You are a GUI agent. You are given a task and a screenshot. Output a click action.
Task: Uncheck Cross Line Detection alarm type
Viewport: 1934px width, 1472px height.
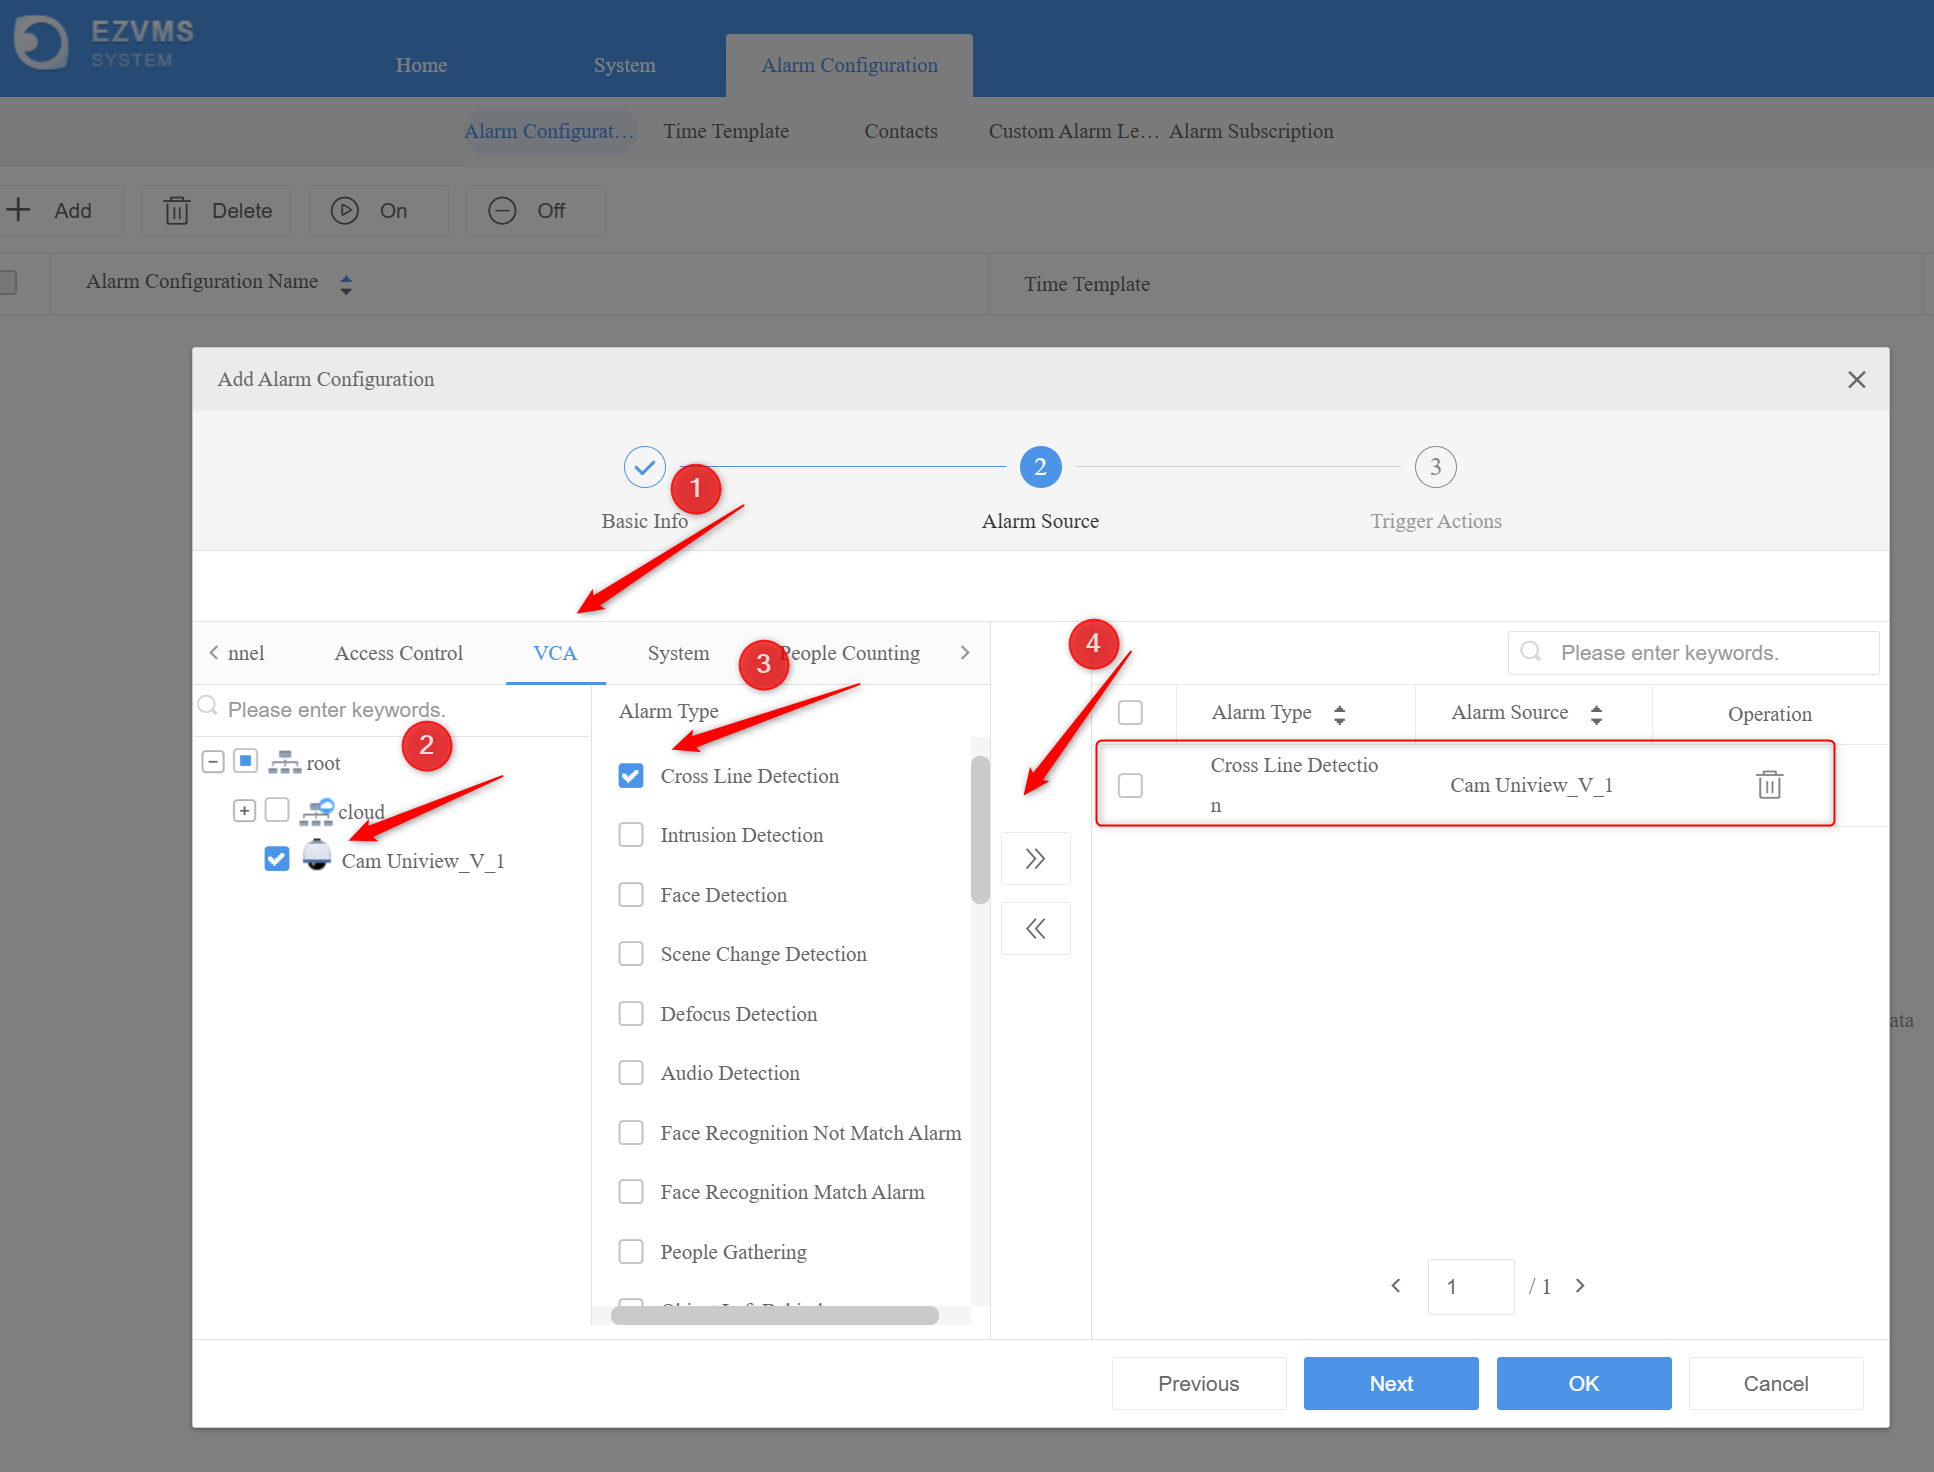coord(631,776)
